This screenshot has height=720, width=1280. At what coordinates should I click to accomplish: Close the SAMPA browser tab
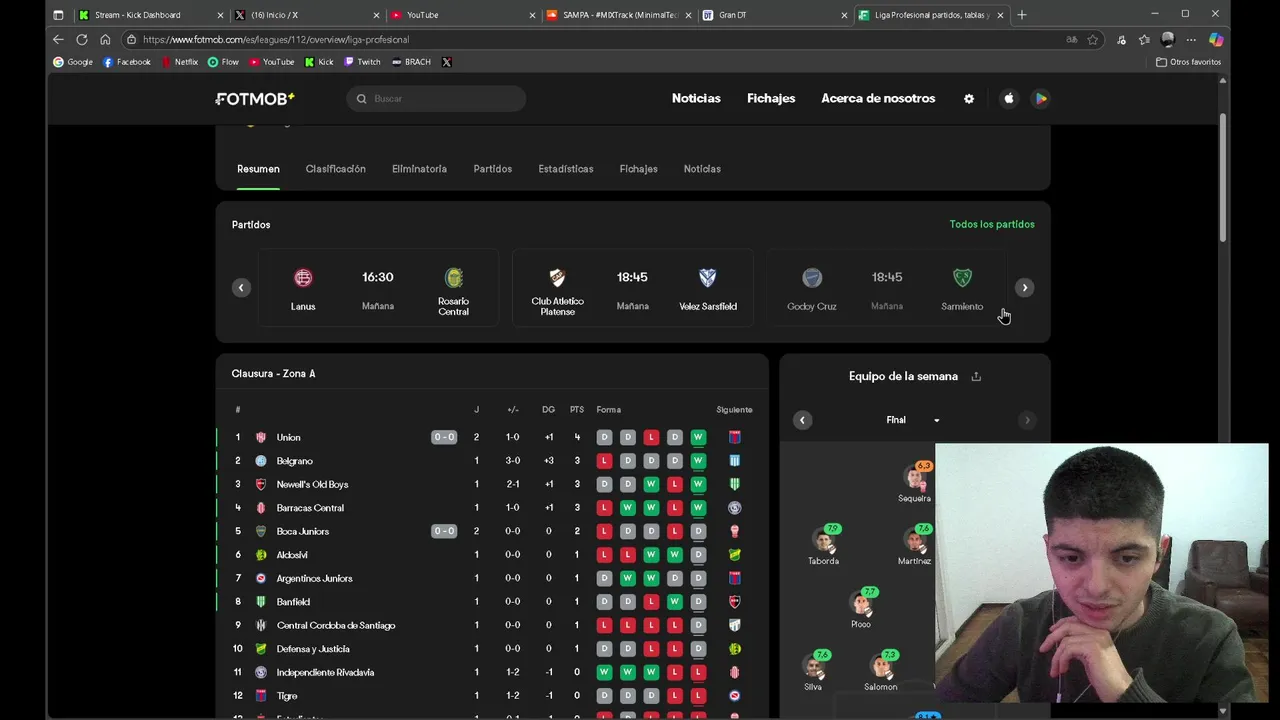(688, 15)
